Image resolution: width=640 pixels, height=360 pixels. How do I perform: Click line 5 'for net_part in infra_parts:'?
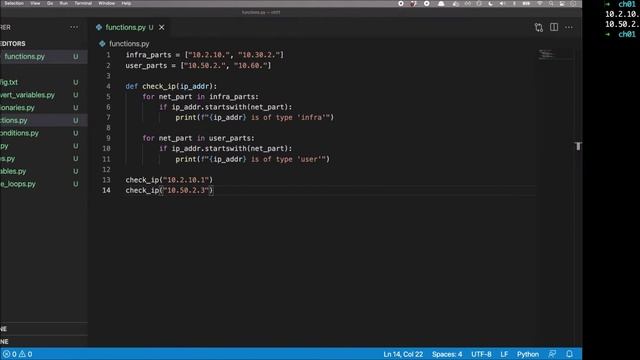pyautogui.click(x=200, y=97)
